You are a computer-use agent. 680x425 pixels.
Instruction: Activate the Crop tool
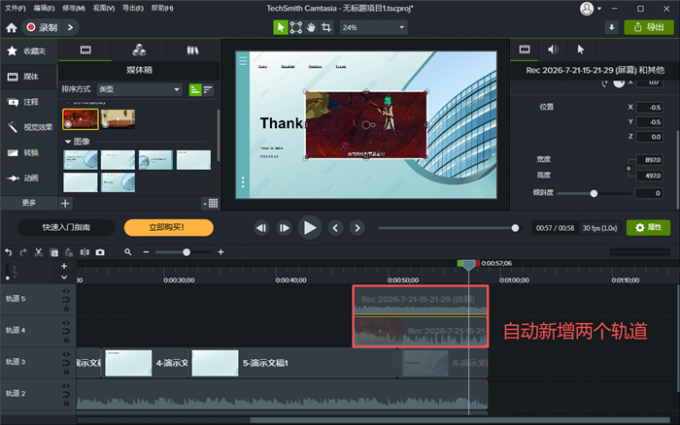(326, 27)
